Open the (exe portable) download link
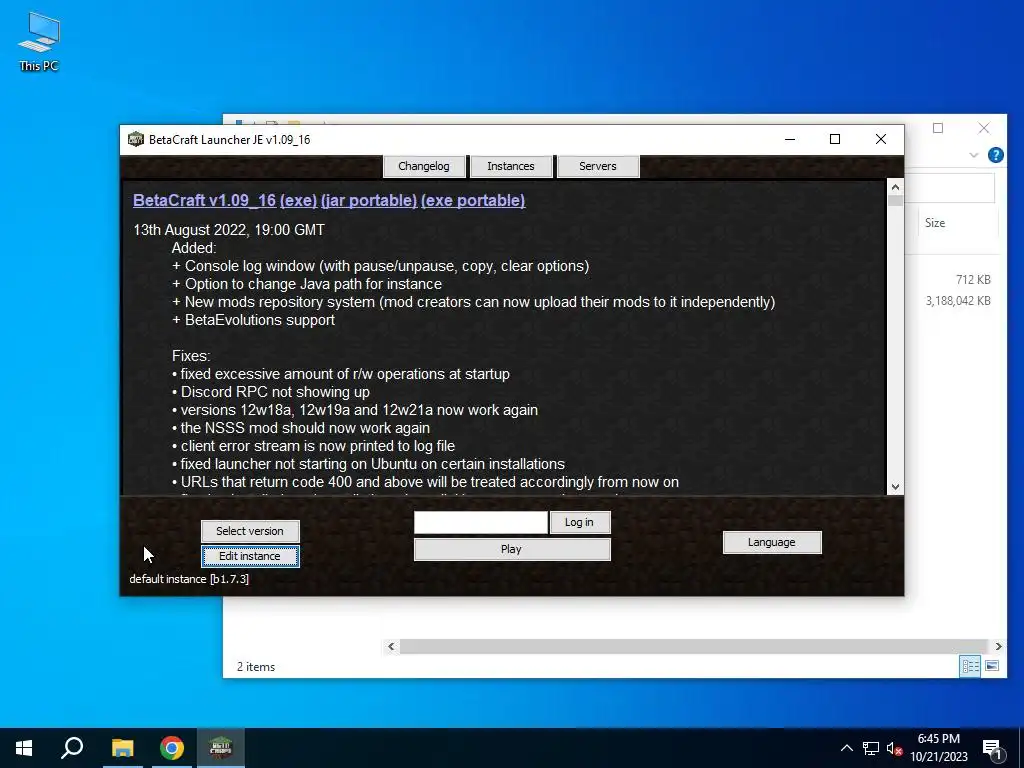The width and height of the screenshot is (1024, 768). (473, 200)
